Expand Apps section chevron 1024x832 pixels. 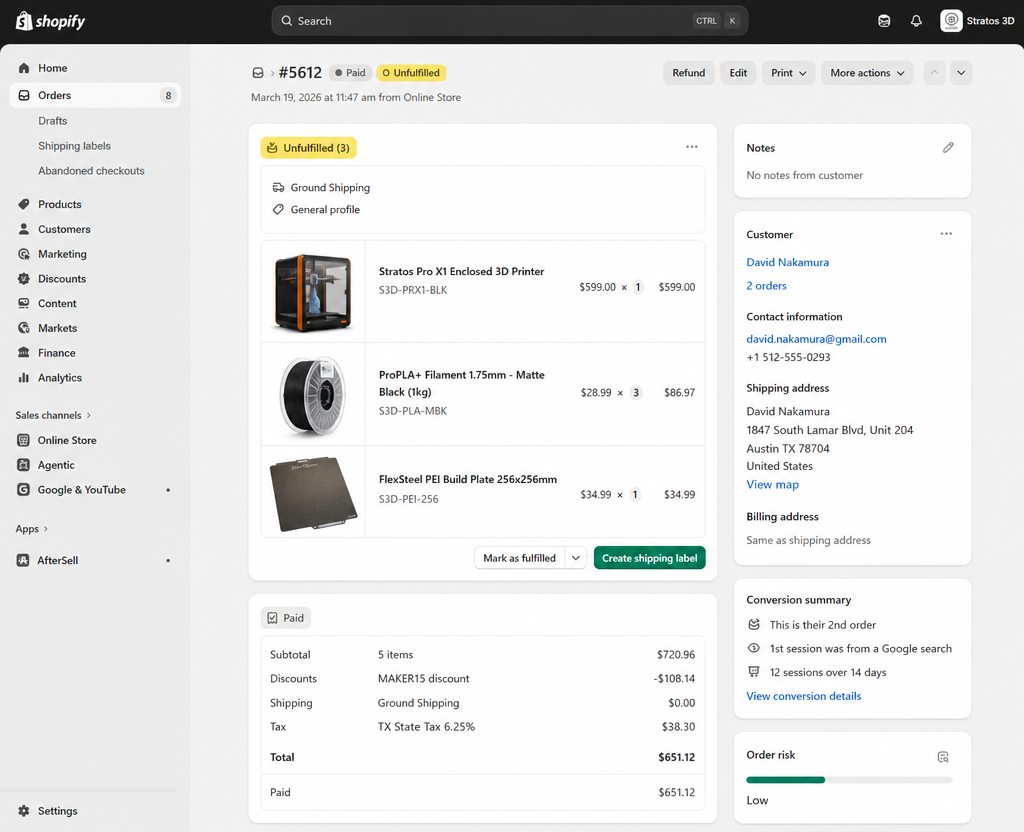46,529
